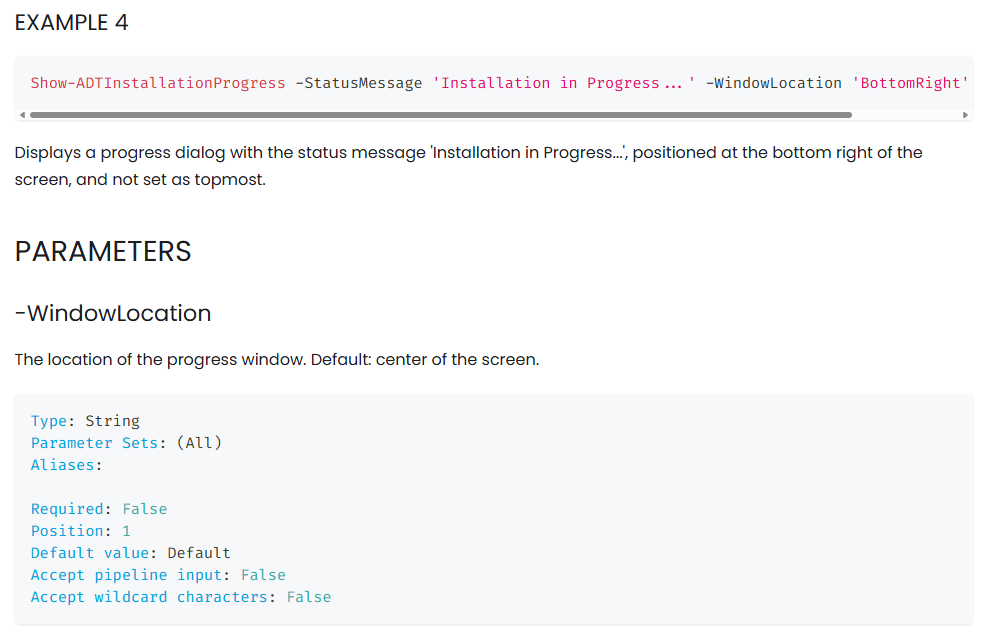The width and height of the screenshot is (996, 642).
Task: Click the Accept wildcard characters: False line
Action: click(181, 597)
